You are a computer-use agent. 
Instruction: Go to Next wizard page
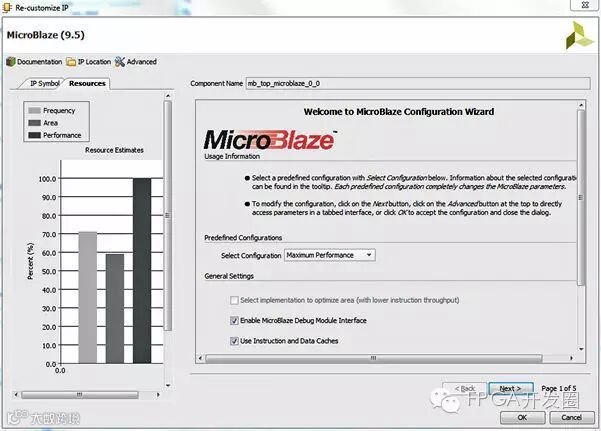(511, 388)
